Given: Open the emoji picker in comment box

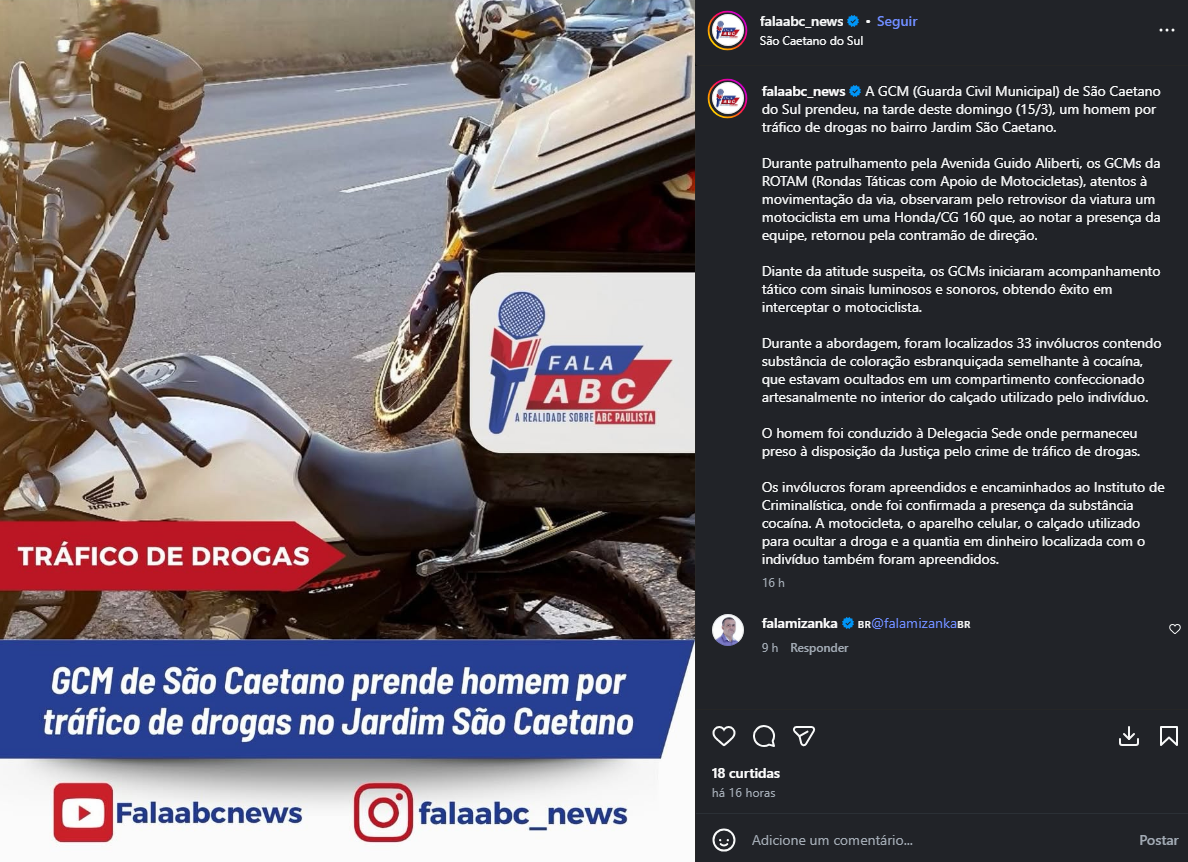Looking at the screenshot, I should pyautogui.click(x=724, y=840).
